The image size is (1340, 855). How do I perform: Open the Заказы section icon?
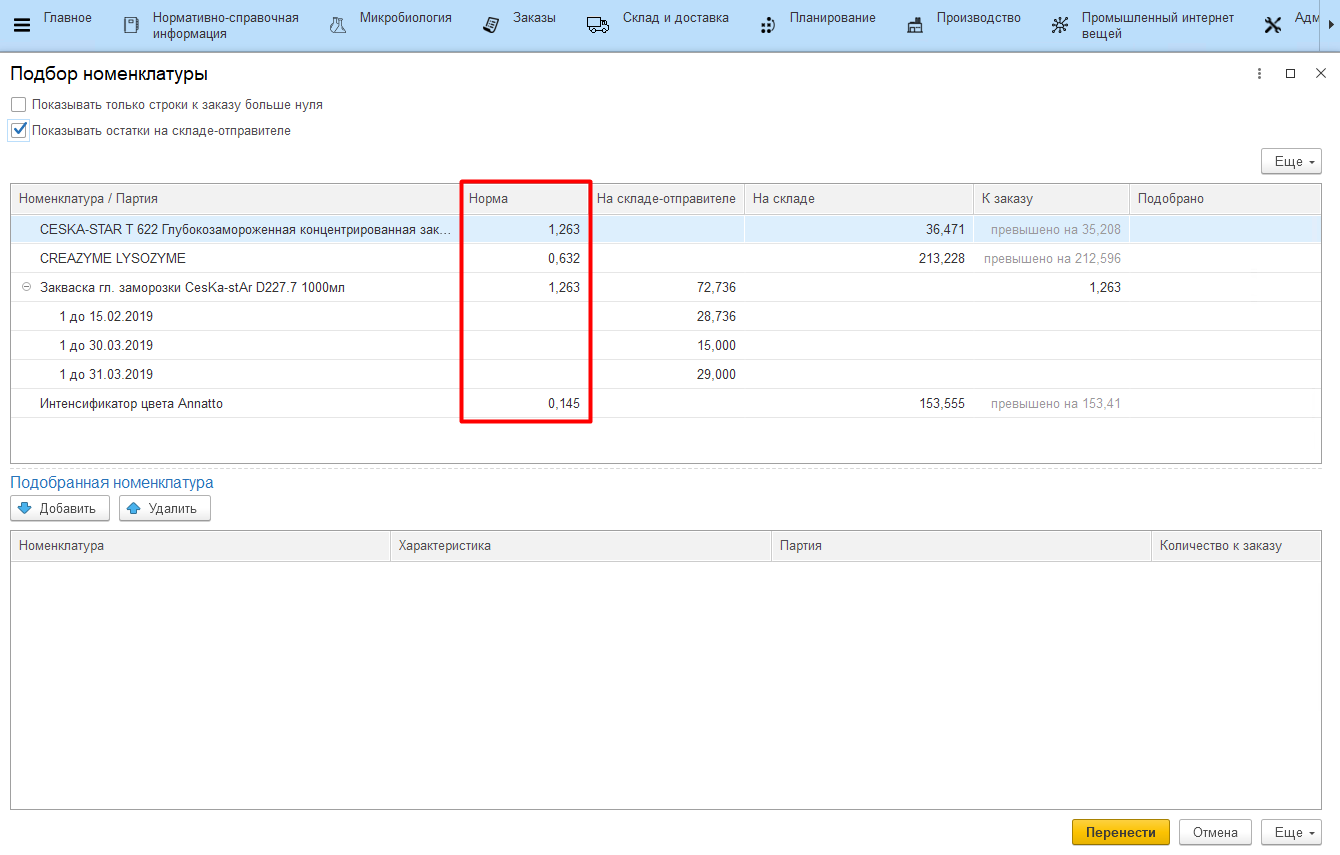(x=491, y=26)
